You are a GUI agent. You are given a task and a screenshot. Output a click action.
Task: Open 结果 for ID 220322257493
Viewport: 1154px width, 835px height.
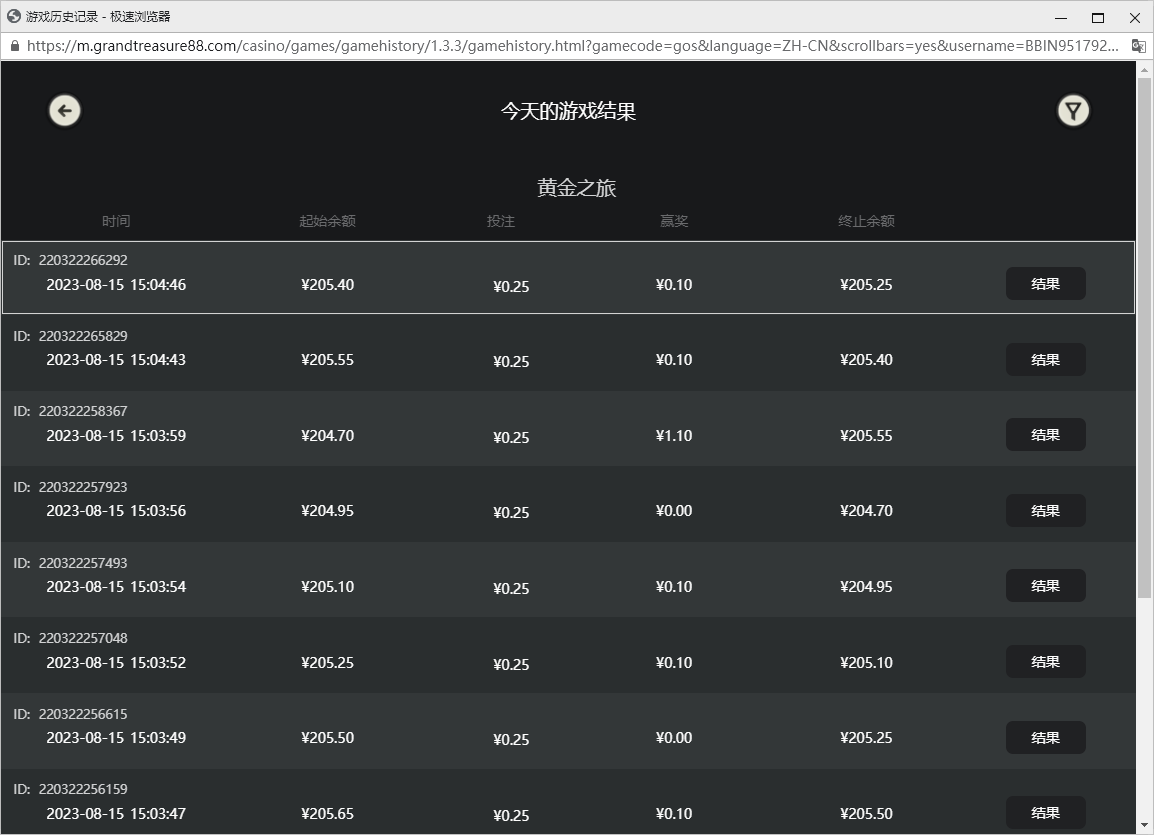click(x=1045, y=586)
